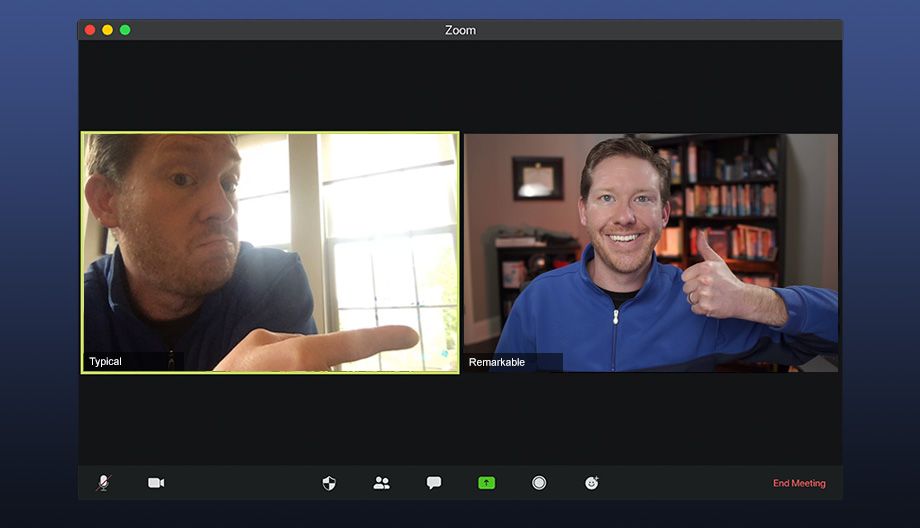Close the Zoom window with red button
The width and height of the screenshot is (920, 528).
90,30
